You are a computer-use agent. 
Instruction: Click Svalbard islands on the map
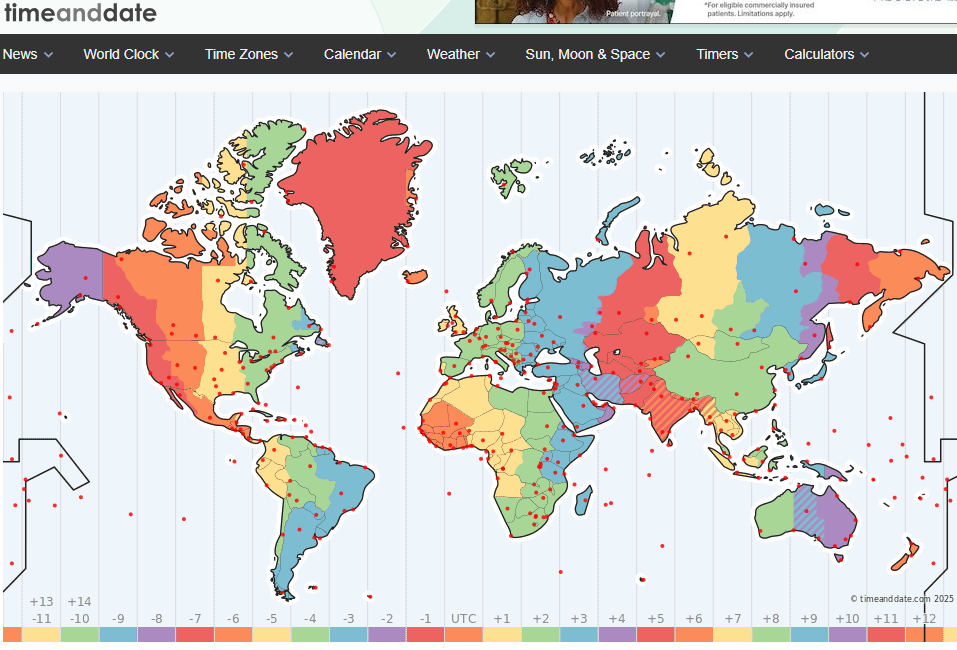tap(511, 176)
